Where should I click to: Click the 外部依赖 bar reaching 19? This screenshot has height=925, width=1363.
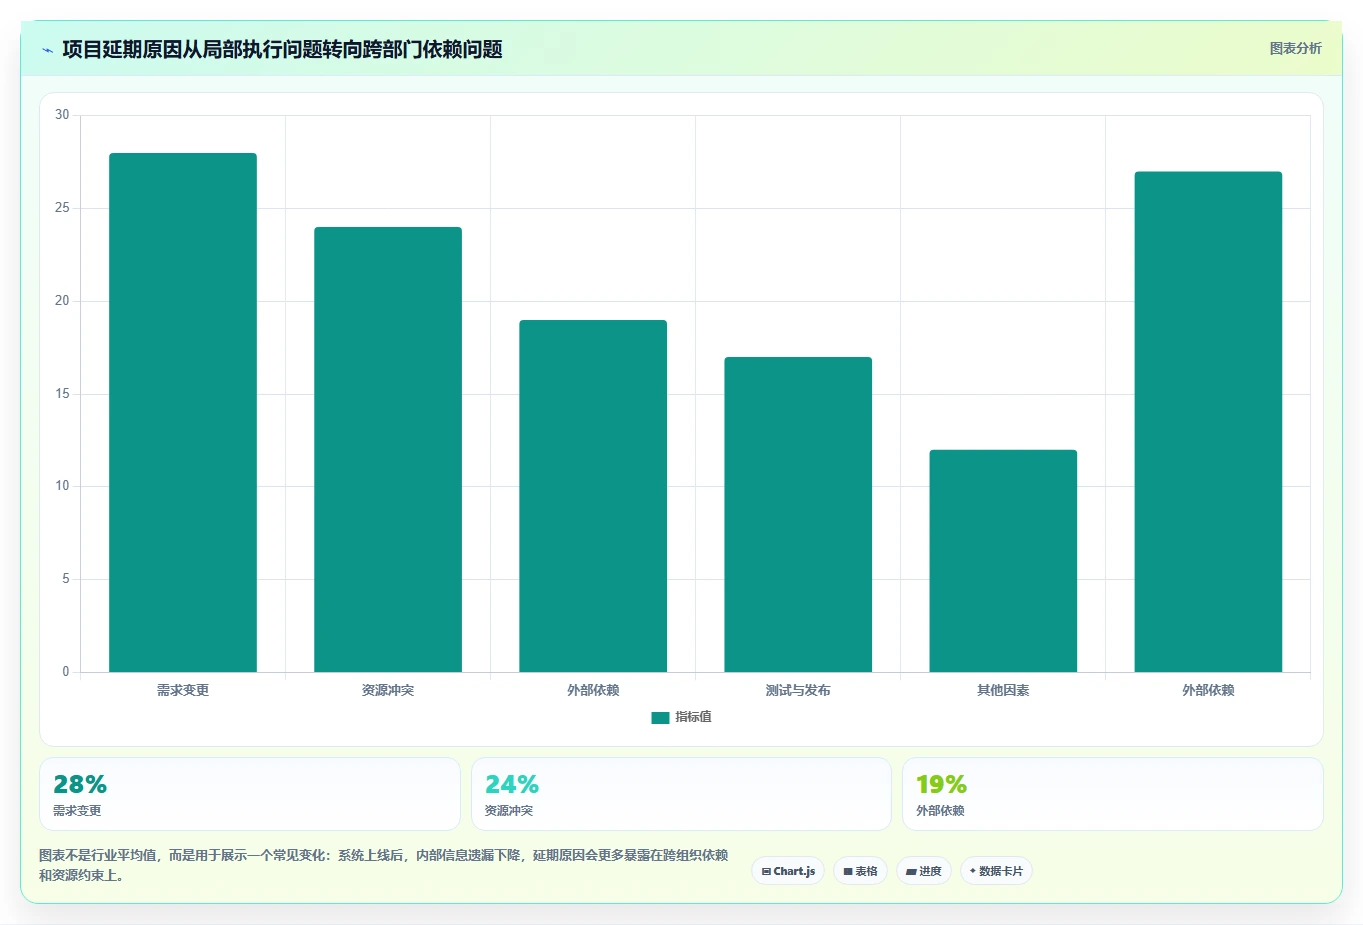tap(593, 496)
